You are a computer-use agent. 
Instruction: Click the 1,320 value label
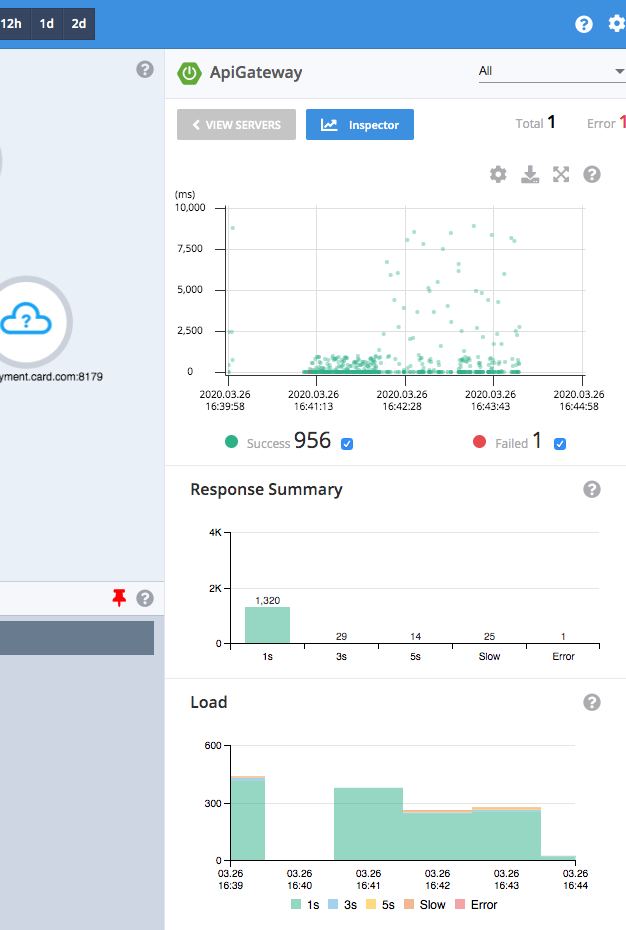pyautogui.click(x=268, y=600)
